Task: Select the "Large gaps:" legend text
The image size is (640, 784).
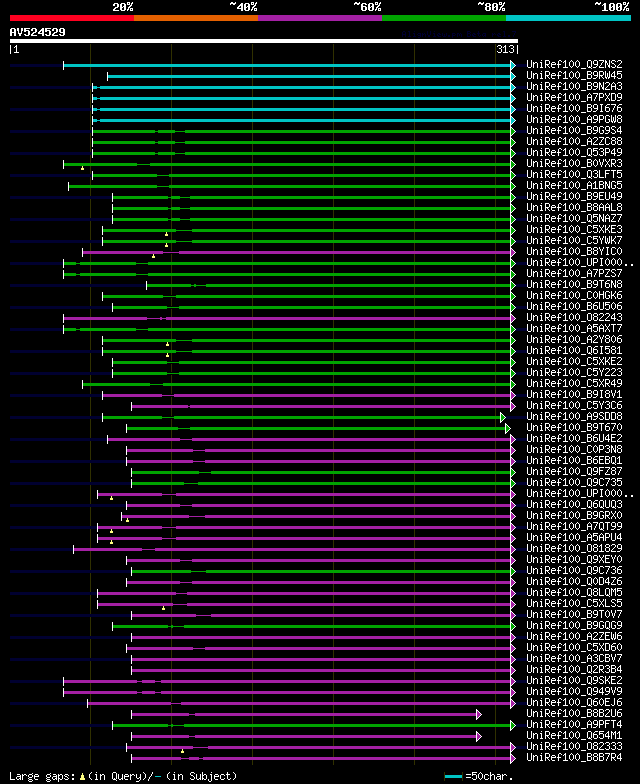Action: [42, 776]
